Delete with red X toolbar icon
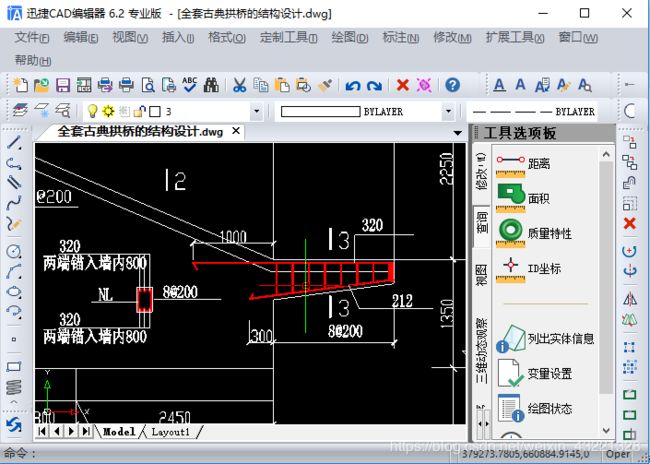650x464 pixels. [403, 85]
